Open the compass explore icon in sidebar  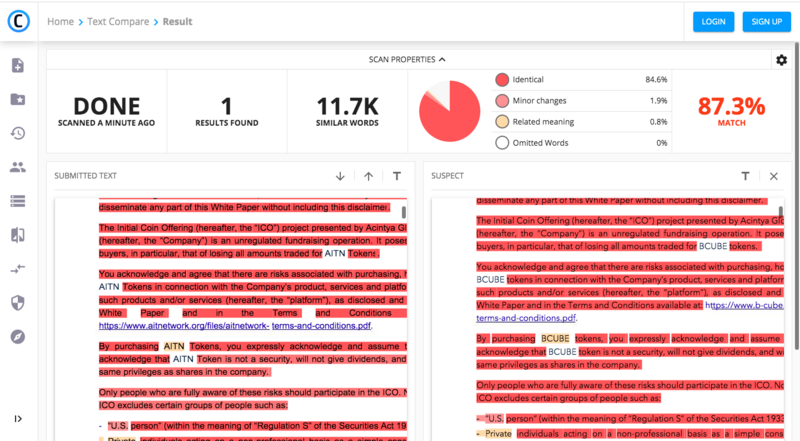tap(18, 337)
